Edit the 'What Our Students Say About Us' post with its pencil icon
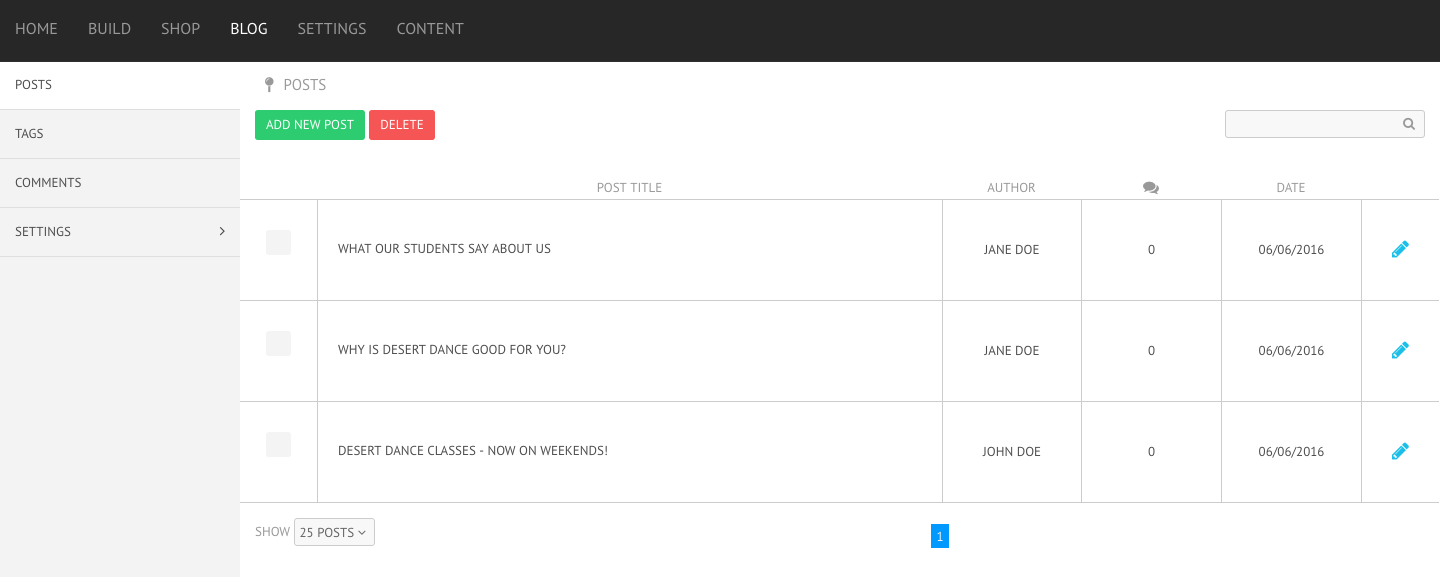The image size is (1440, 577). pos(1400,249)
